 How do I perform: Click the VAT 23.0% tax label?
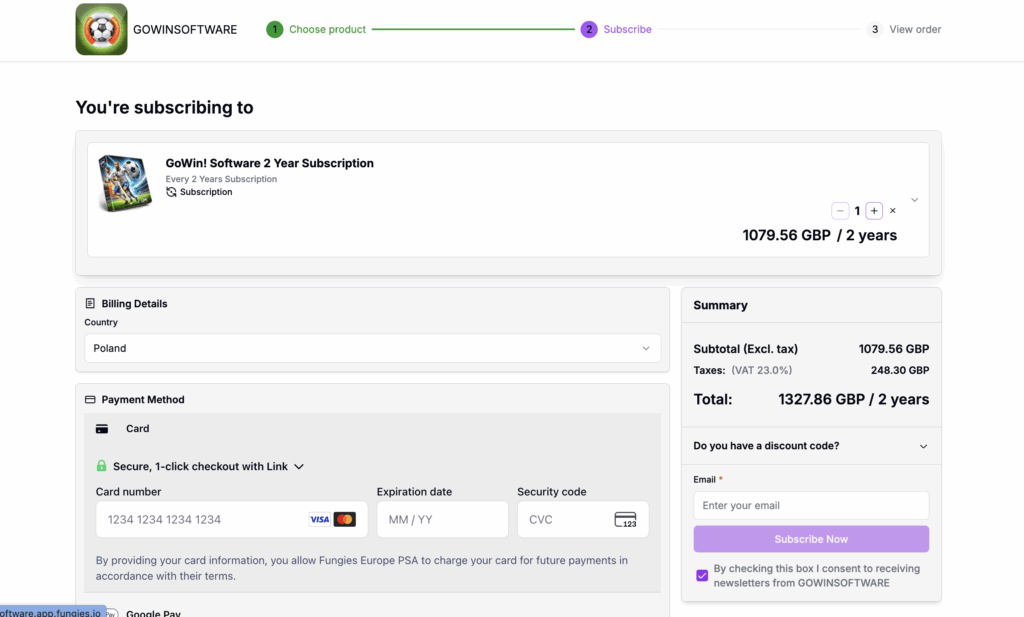(x=761, y=370)
